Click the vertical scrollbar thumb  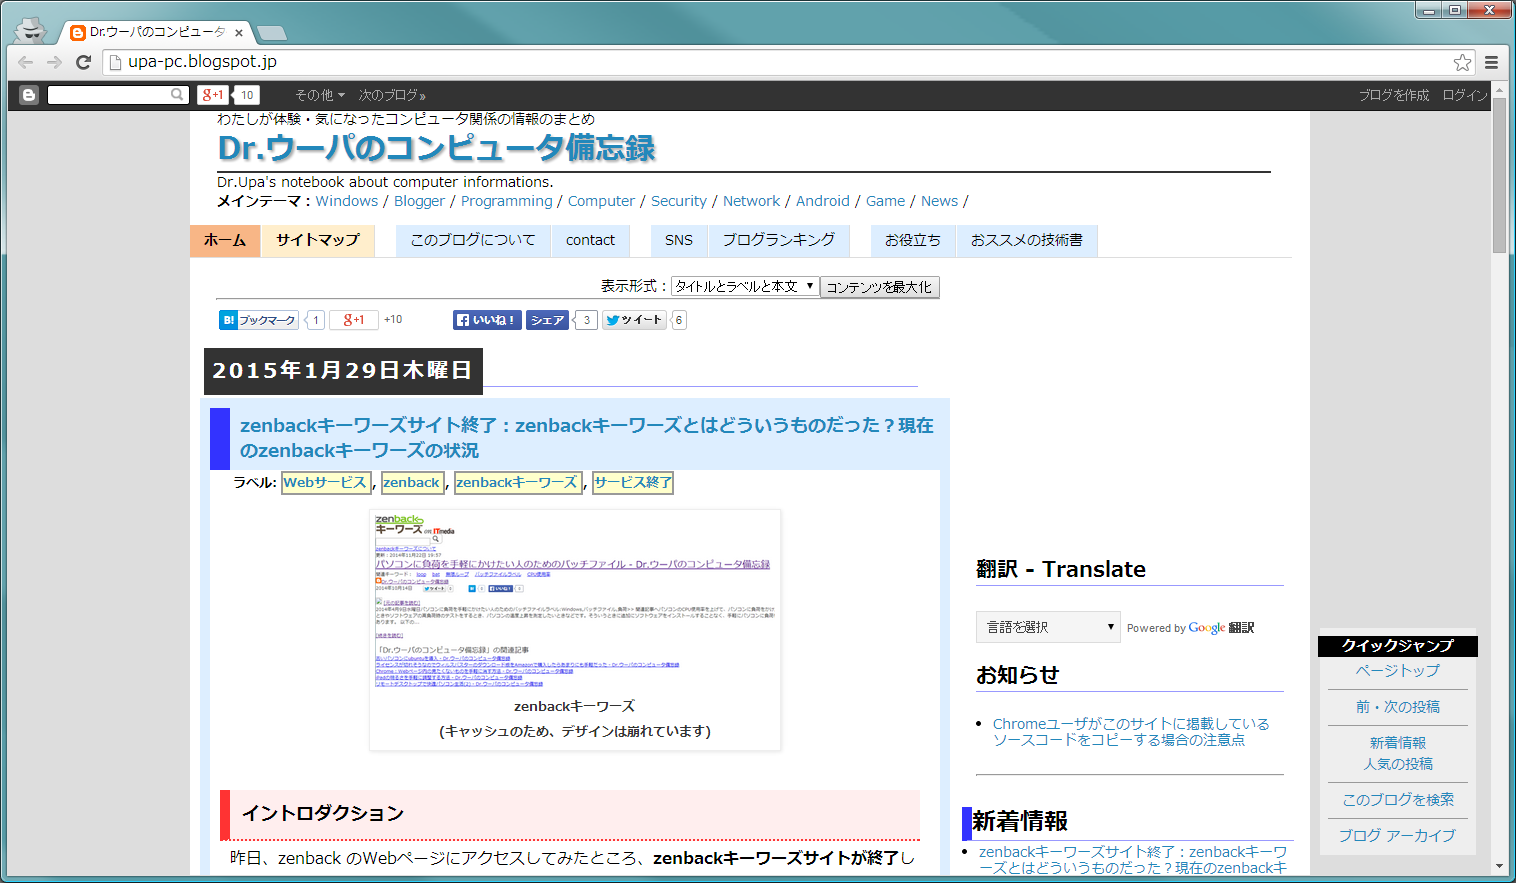coord(1499,175)
